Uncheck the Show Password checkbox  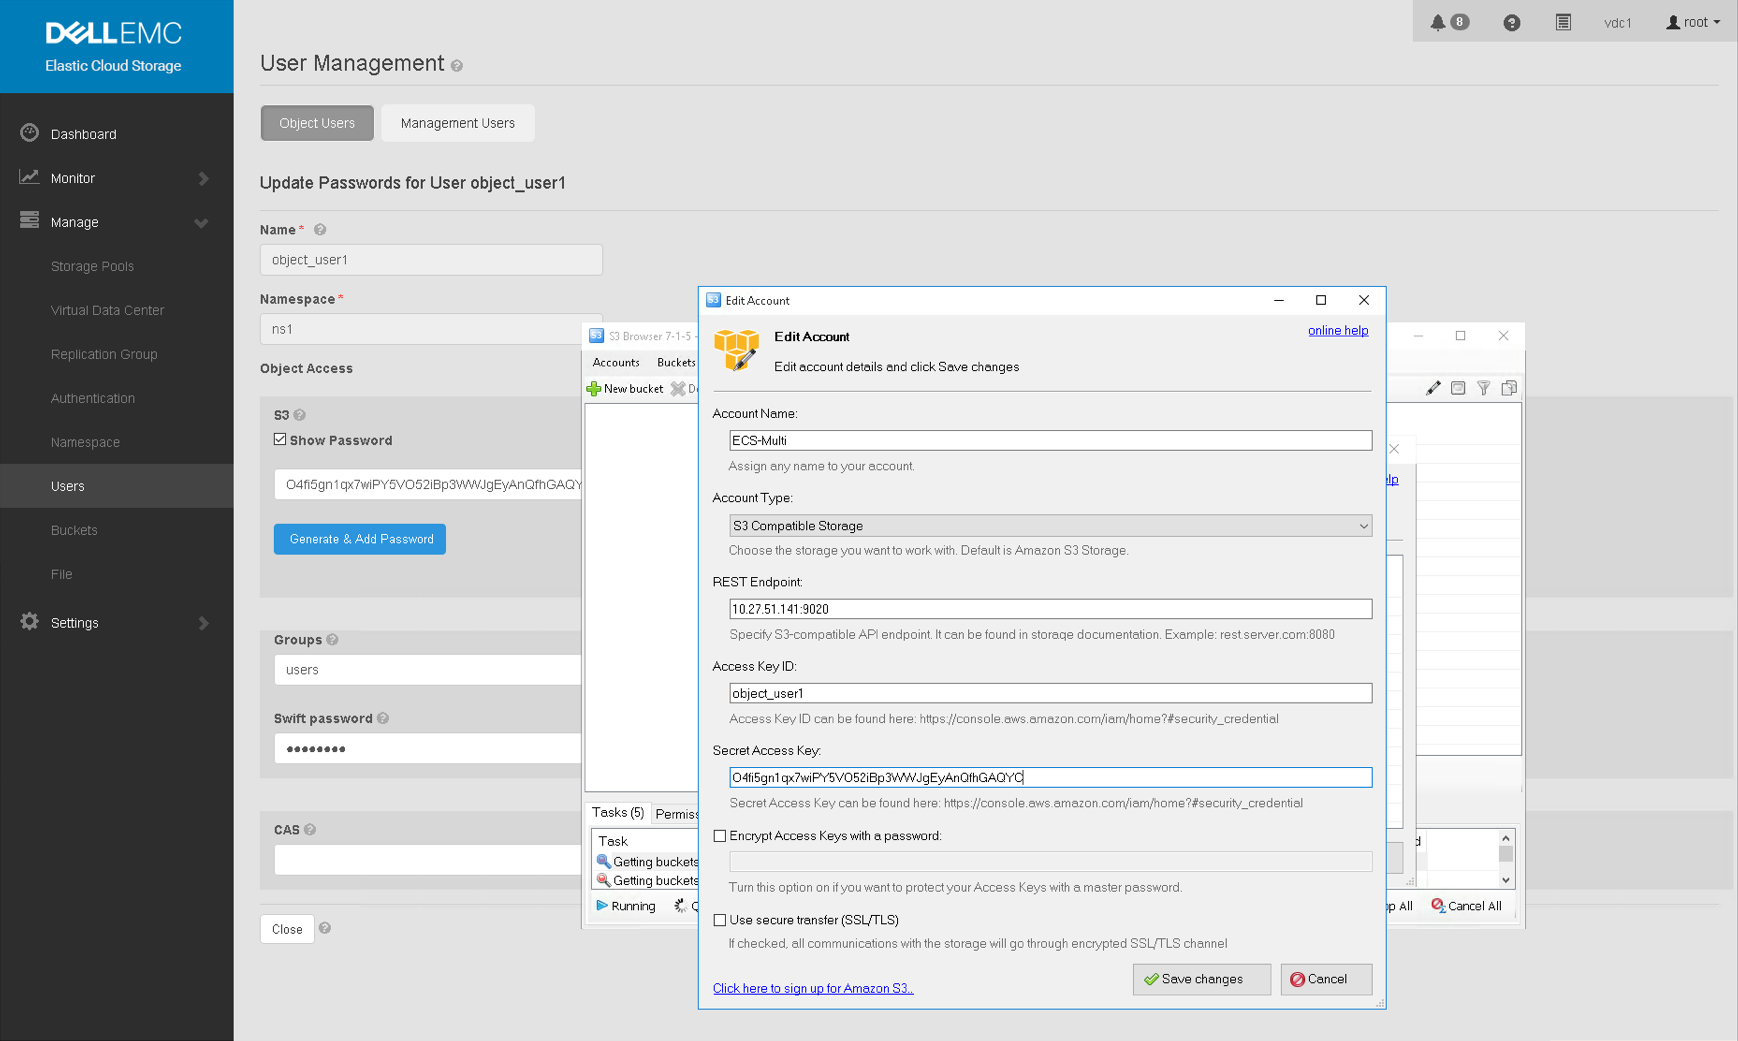[280, 440]
